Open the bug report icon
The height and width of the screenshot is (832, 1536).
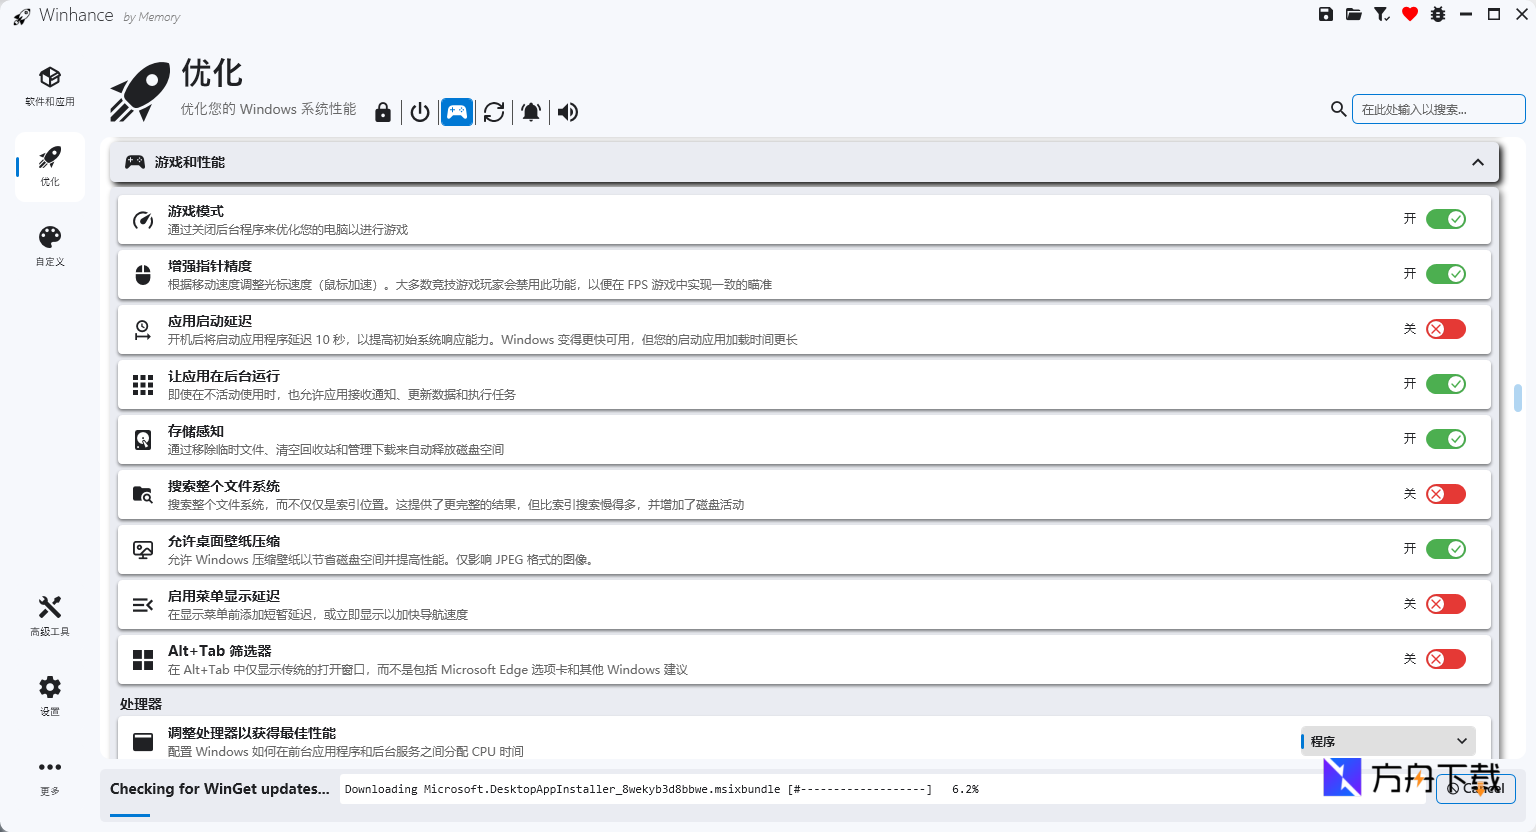[x=1438, y=14]
